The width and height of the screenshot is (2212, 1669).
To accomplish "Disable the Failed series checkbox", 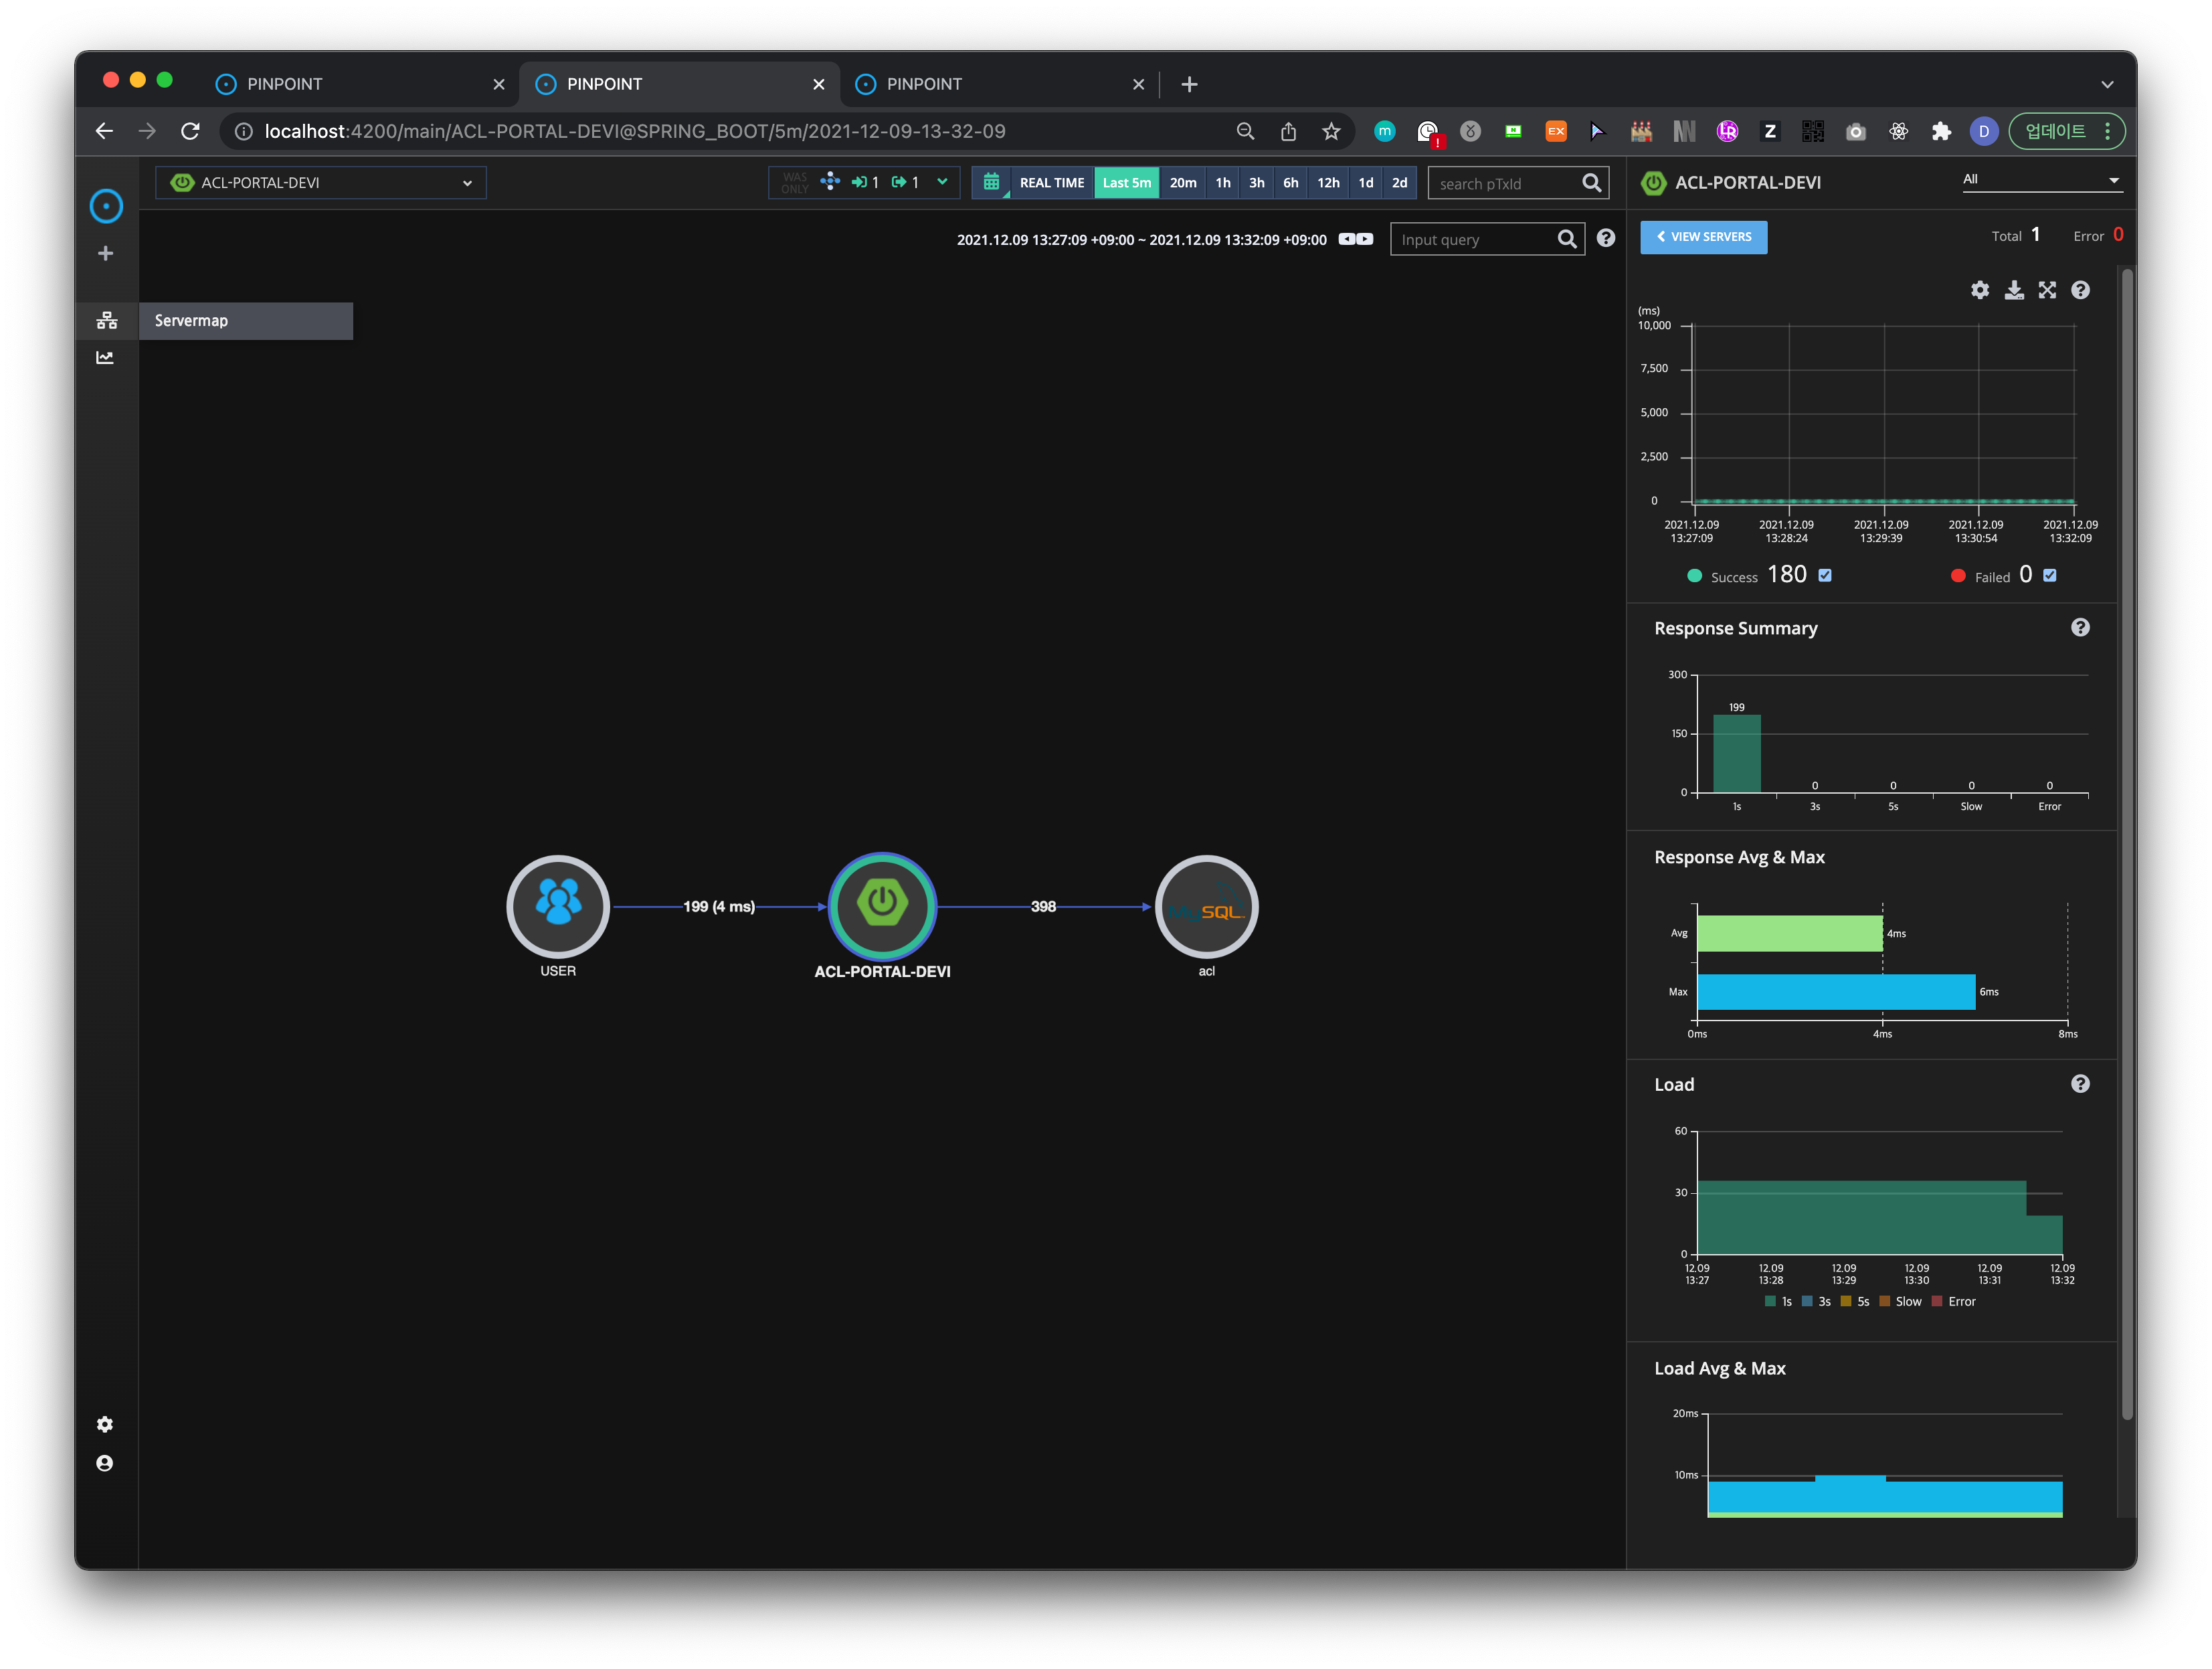I will point(2050,576).
